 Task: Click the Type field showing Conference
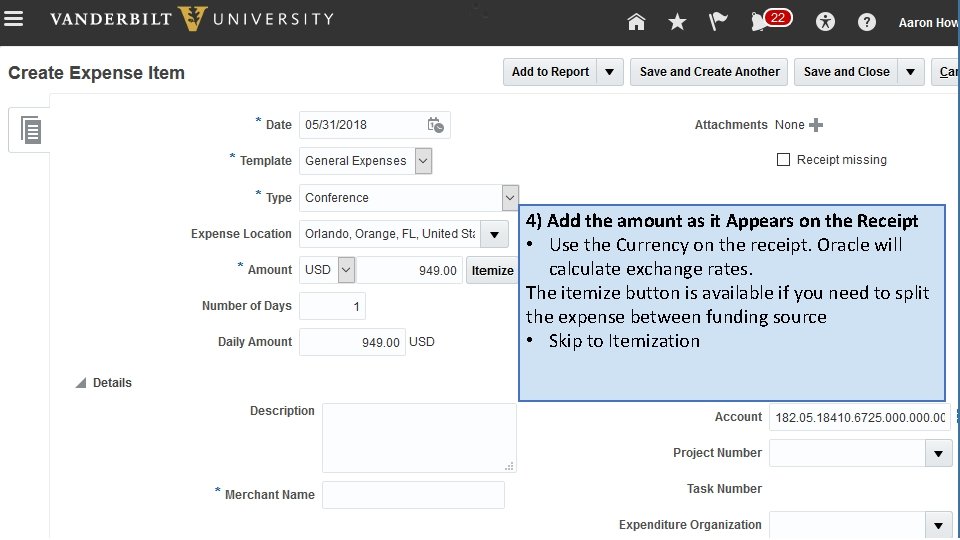coord(401,198)
